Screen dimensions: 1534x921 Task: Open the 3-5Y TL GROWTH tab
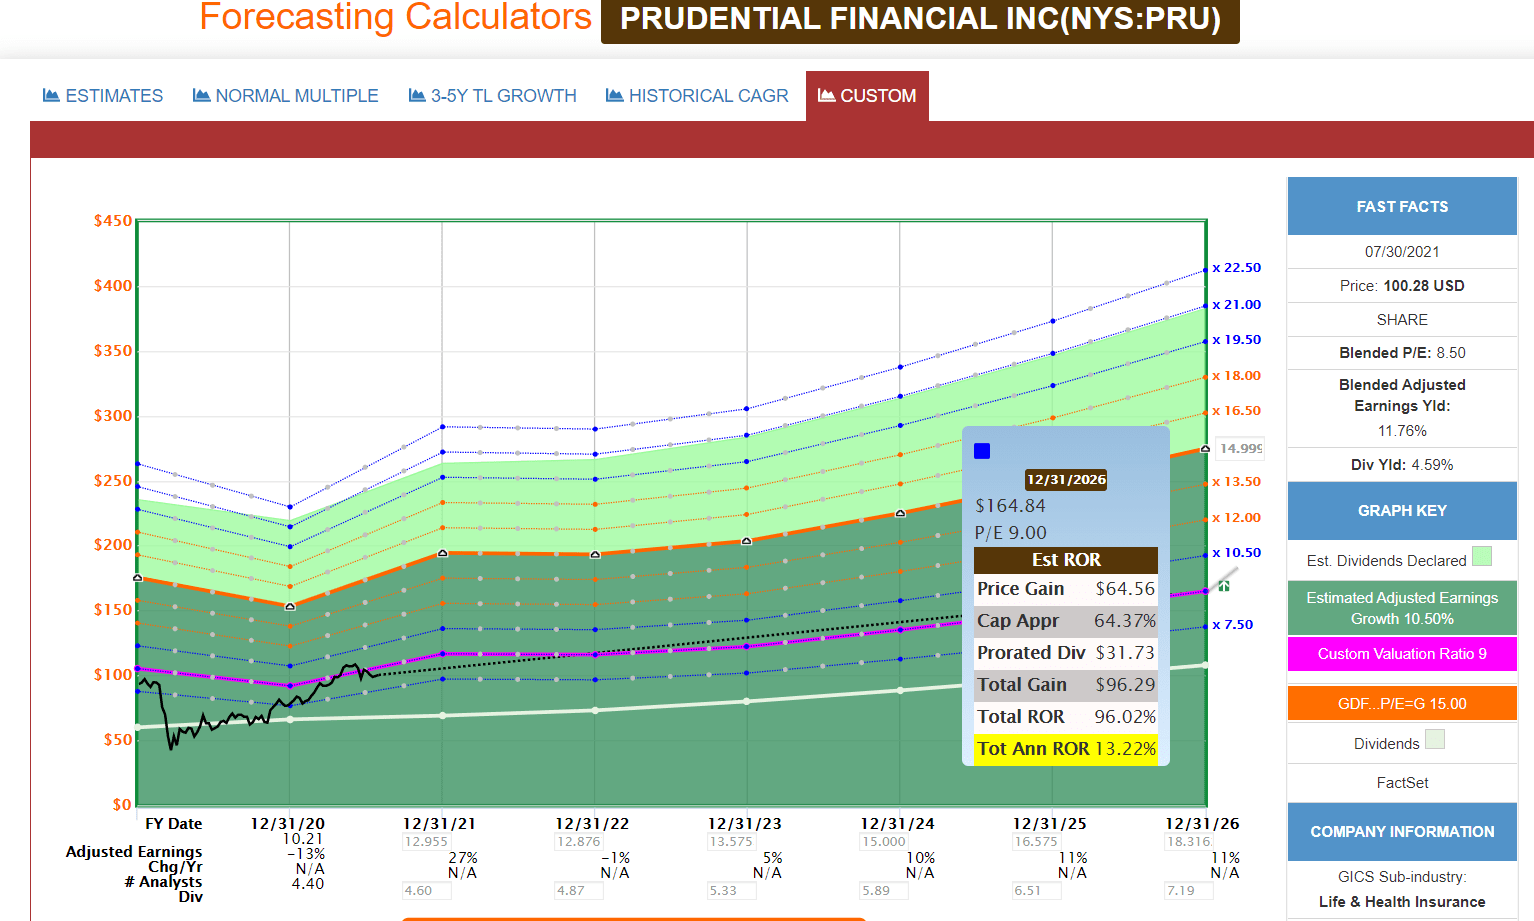[x=493, y=96]
